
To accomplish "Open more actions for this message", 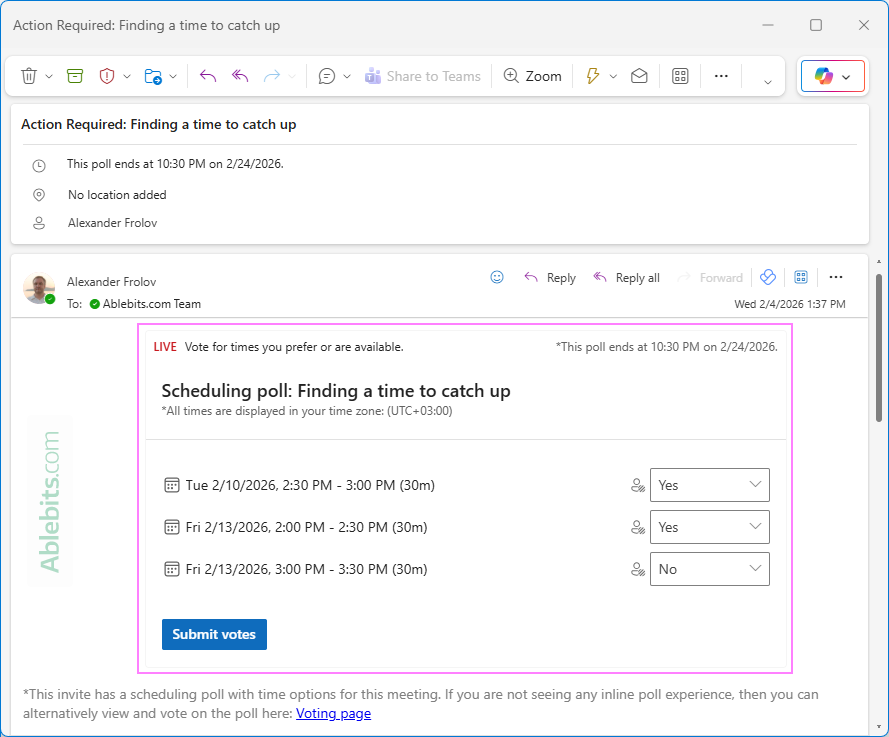I will 836,277.
